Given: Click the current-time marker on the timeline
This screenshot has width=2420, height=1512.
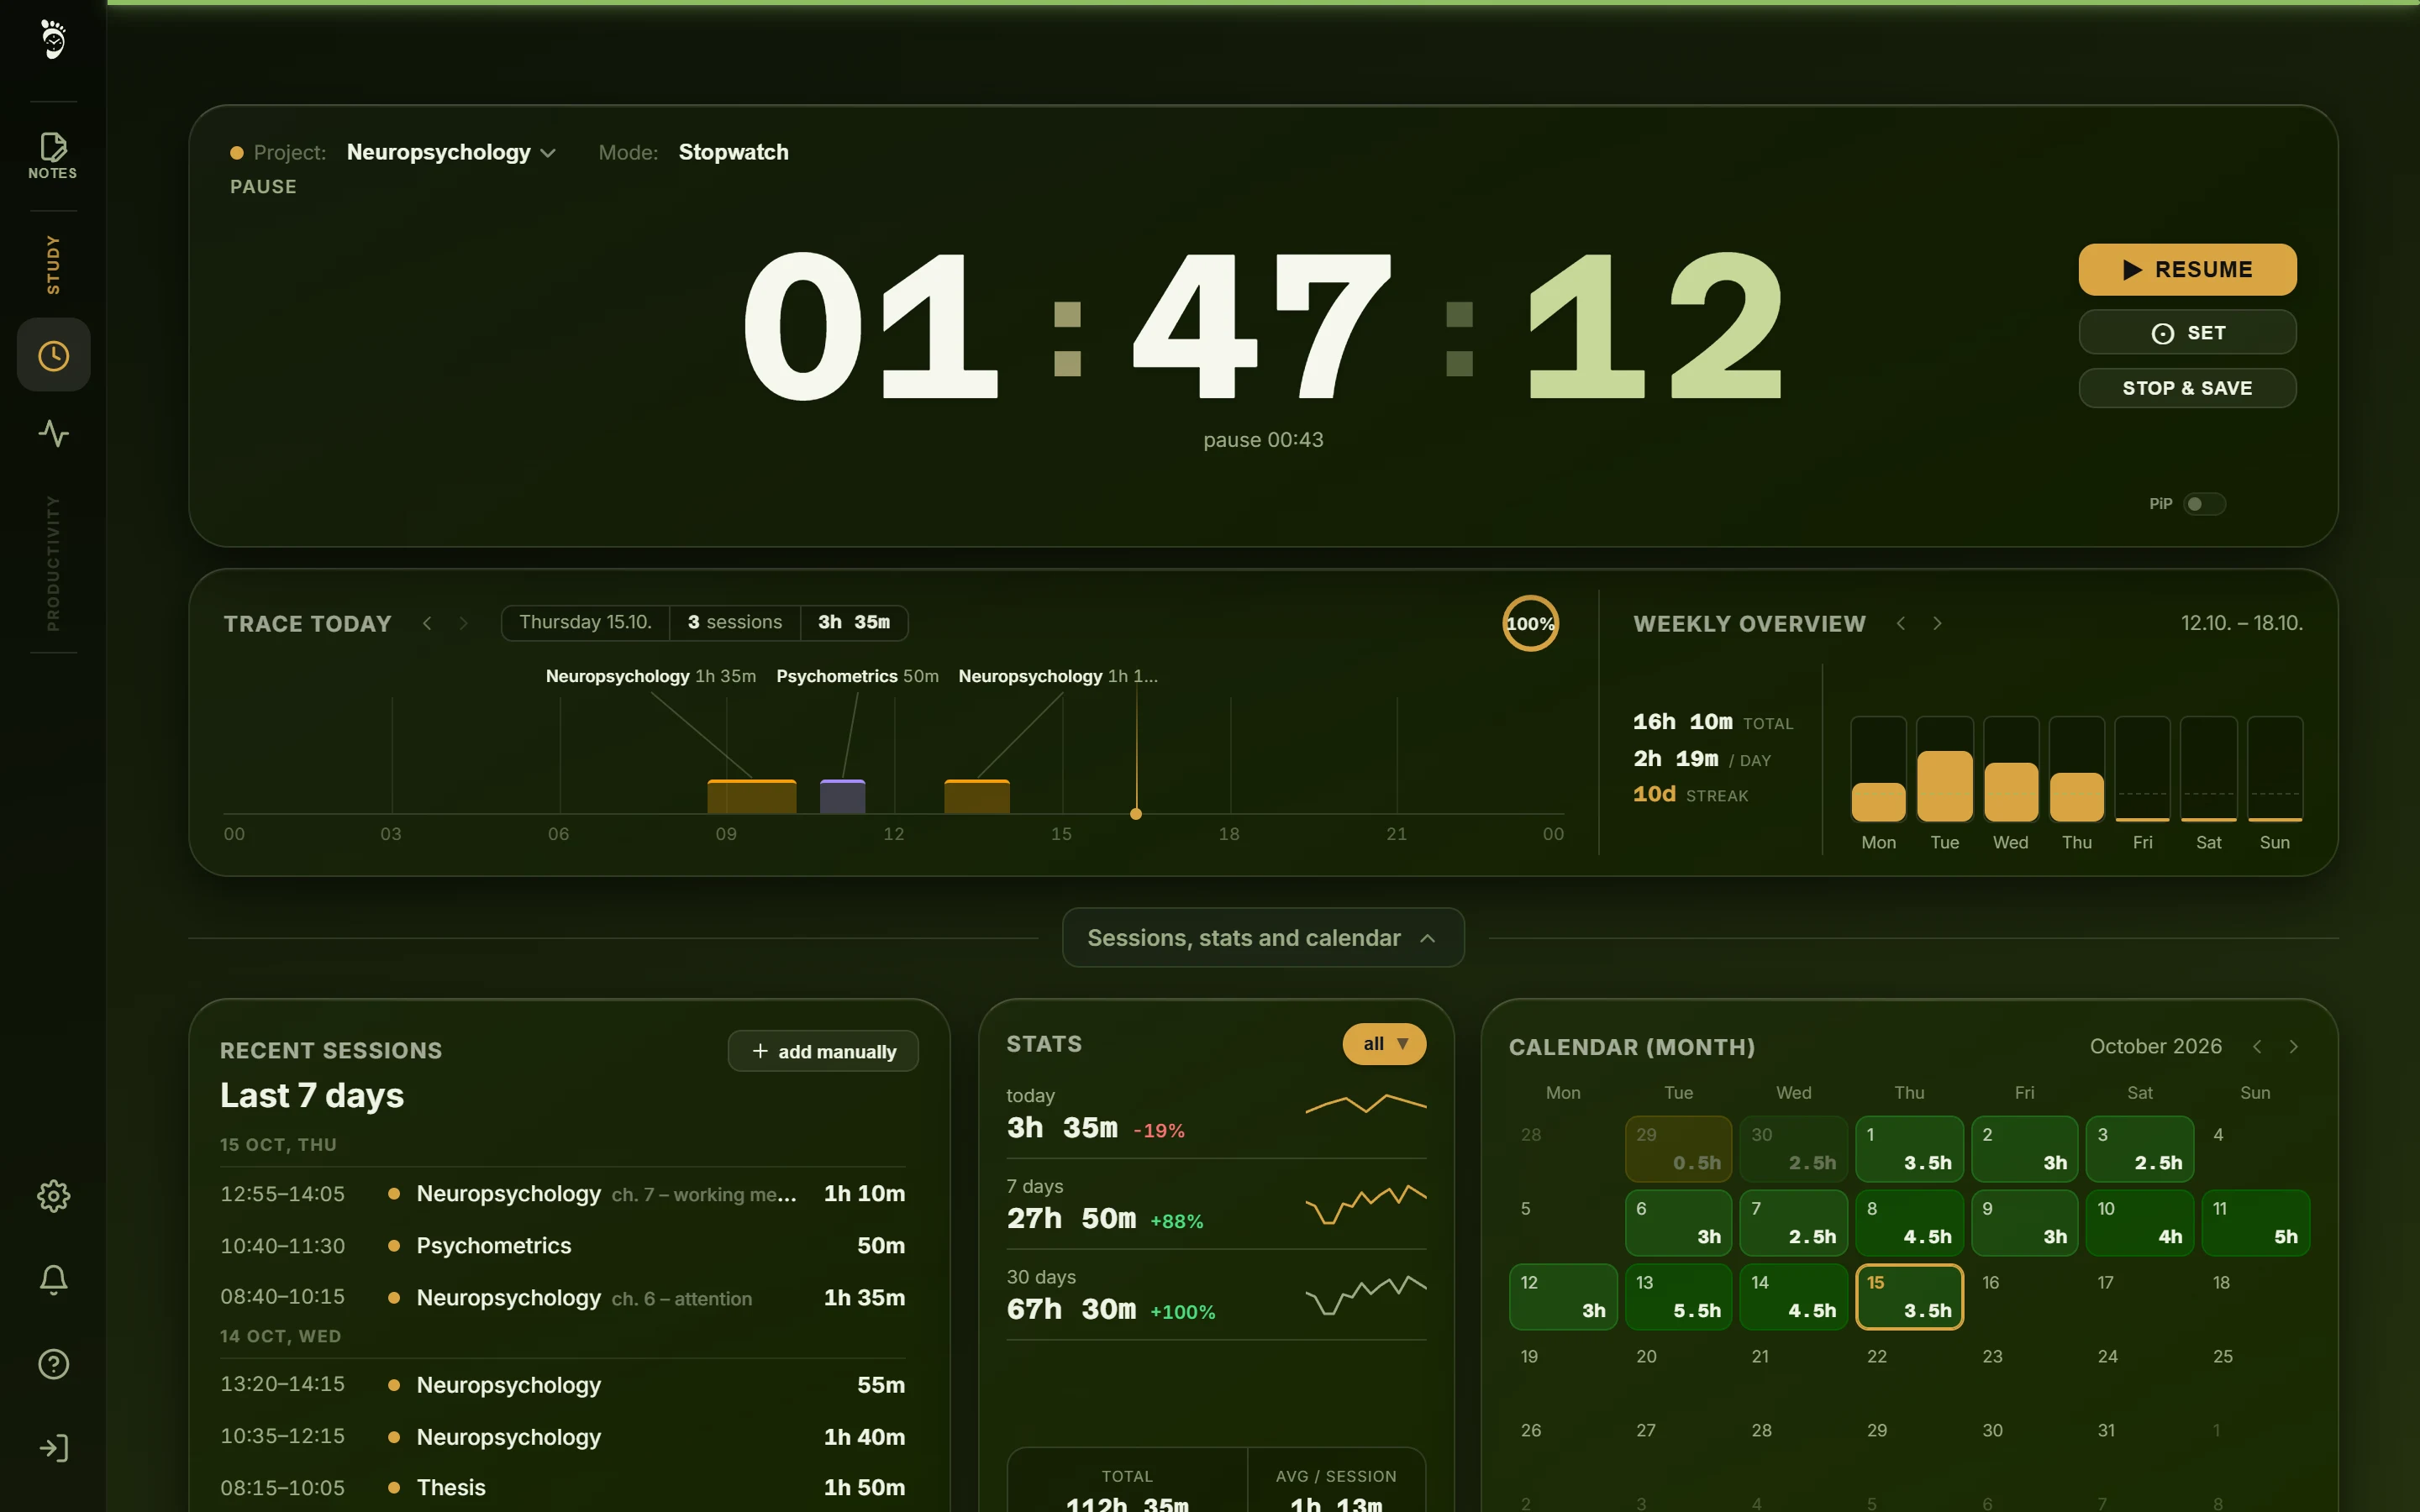Looking at the screenshot, I should [x=1136, y=814].
